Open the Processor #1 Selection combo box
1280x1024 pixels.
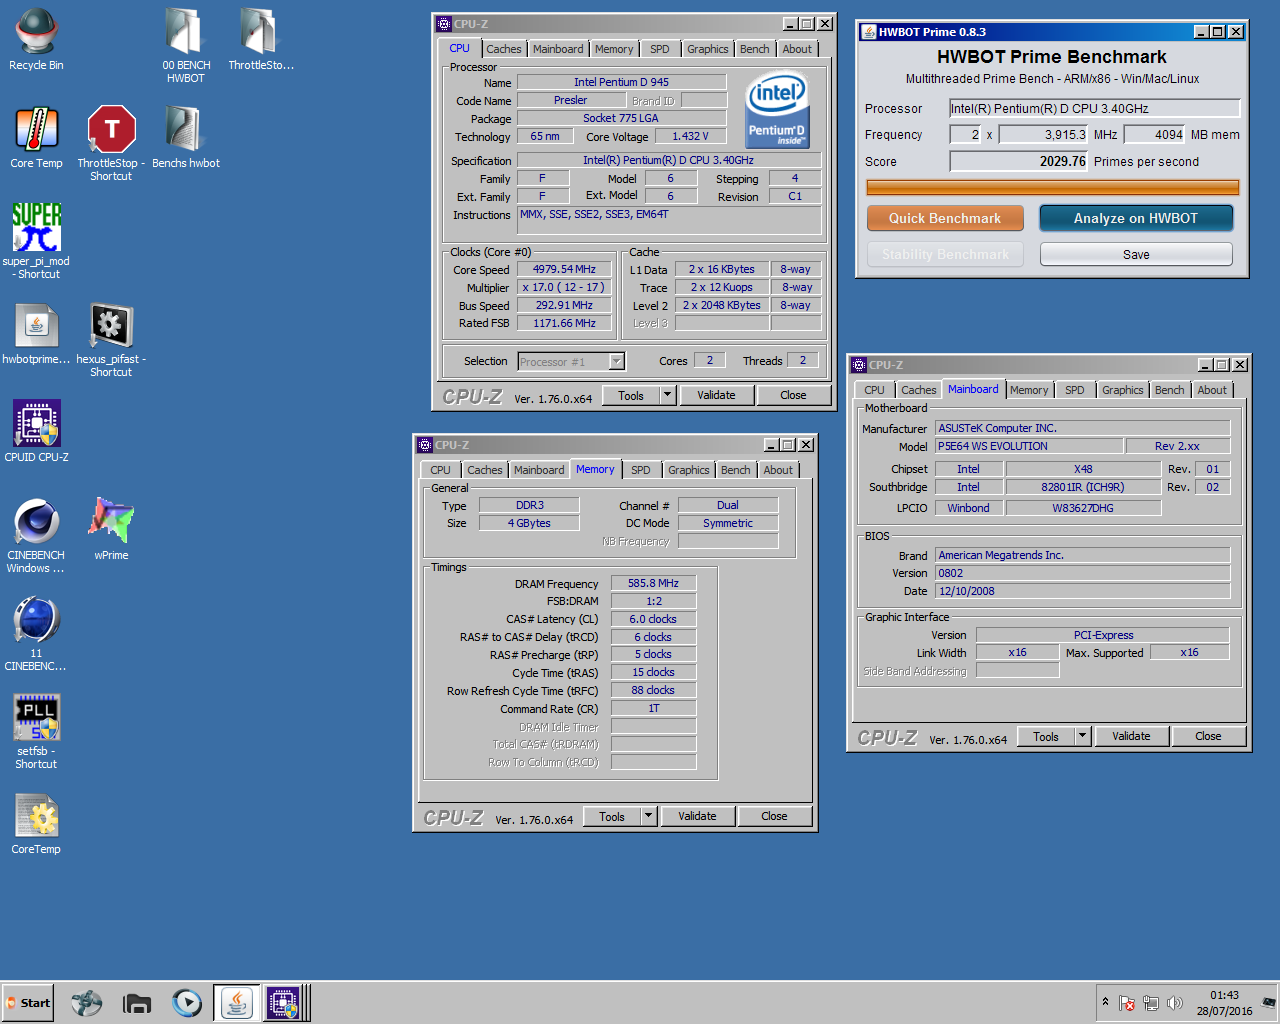coord(571,362)
